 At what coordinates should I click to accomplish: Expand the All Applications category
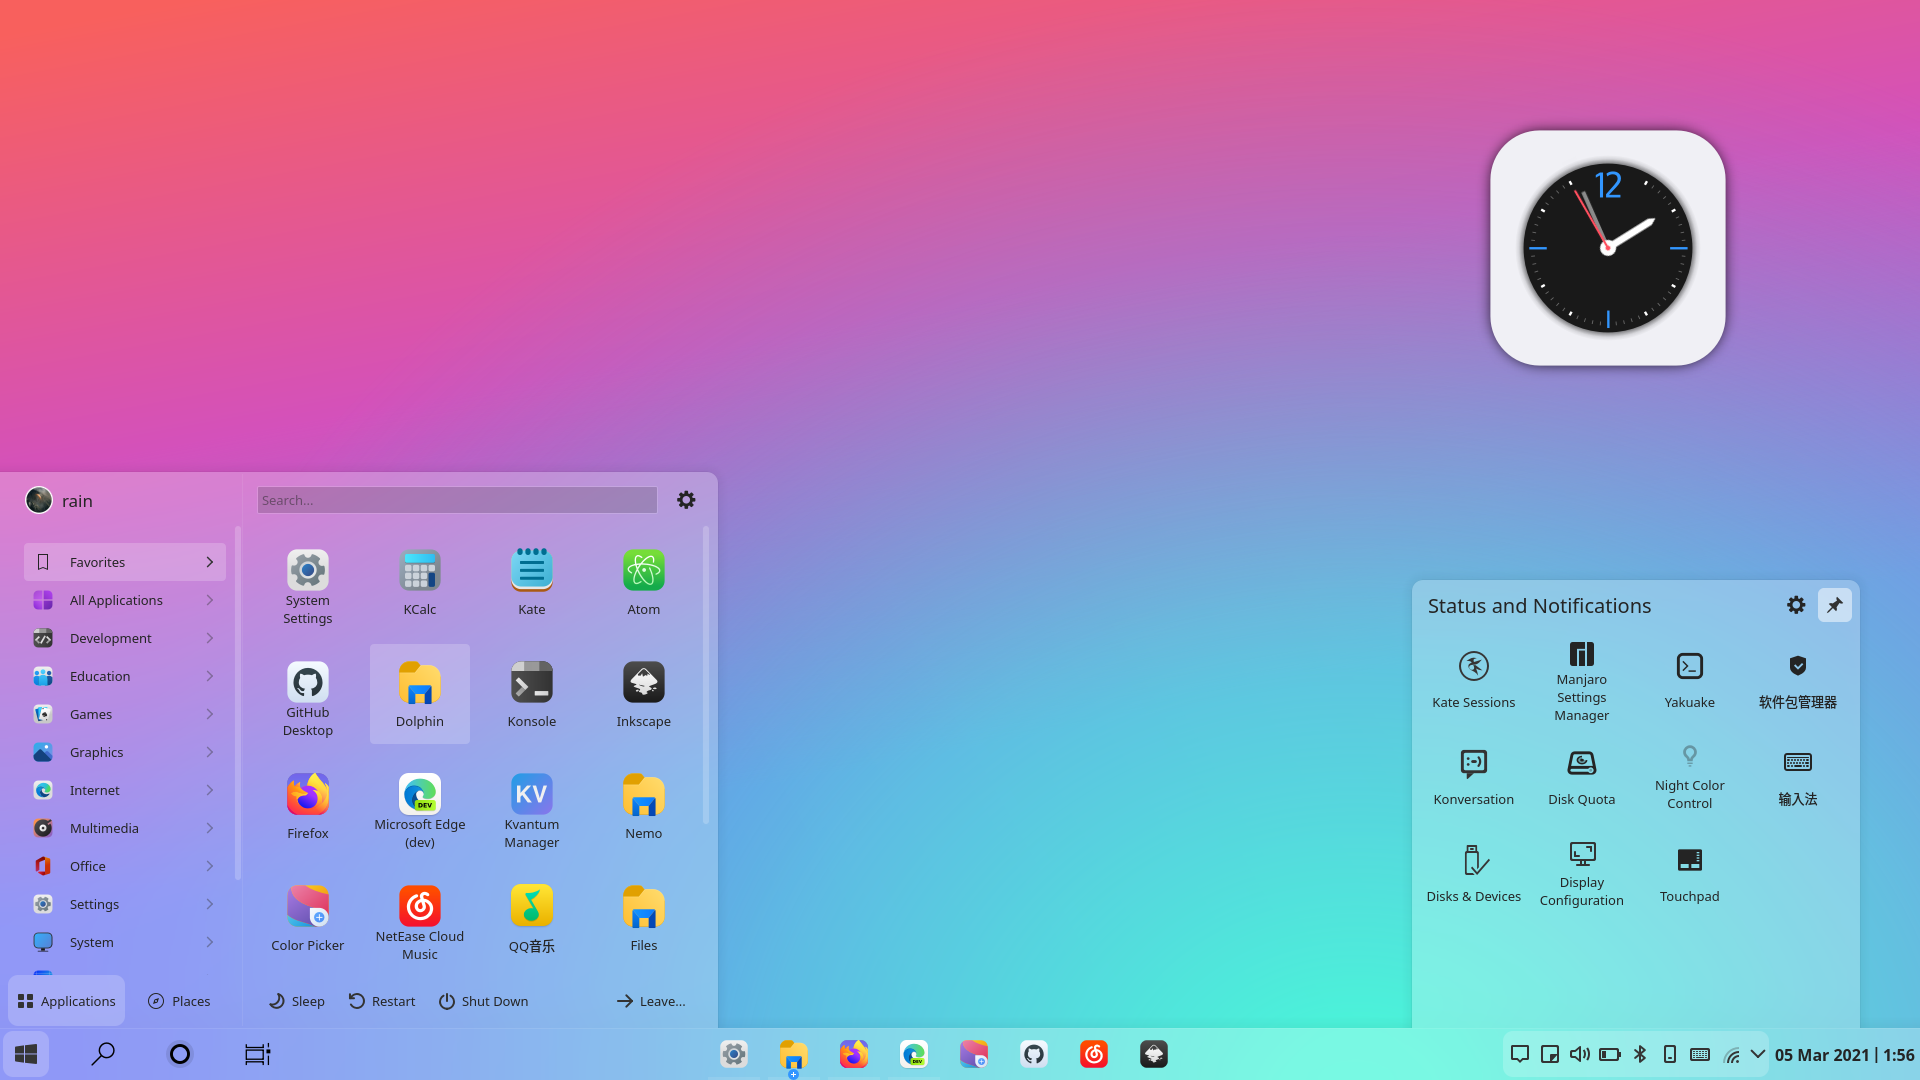125,600
